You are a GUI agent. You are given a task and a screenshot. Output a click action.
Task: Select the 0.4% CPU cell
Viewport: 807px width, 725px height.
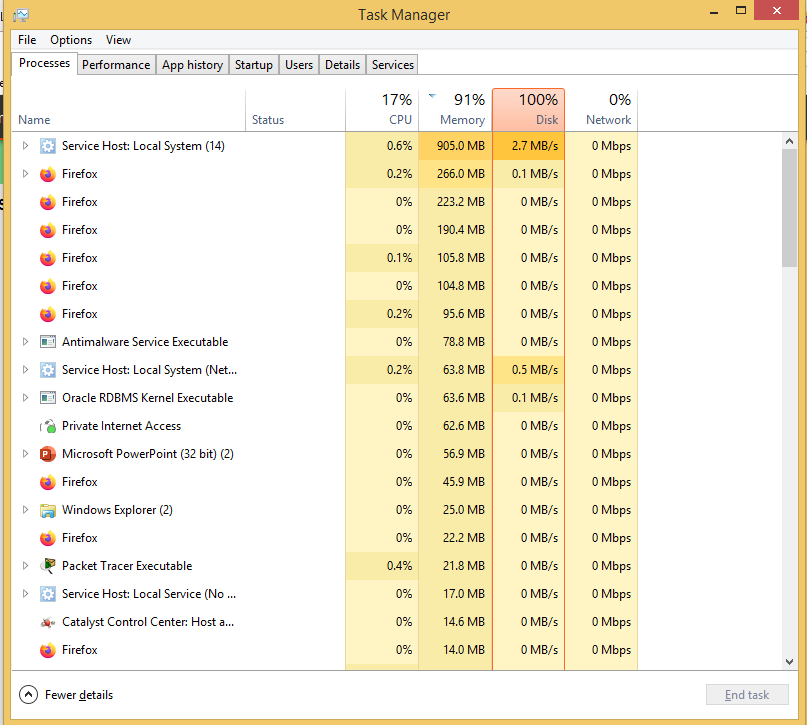coord(382,566)
